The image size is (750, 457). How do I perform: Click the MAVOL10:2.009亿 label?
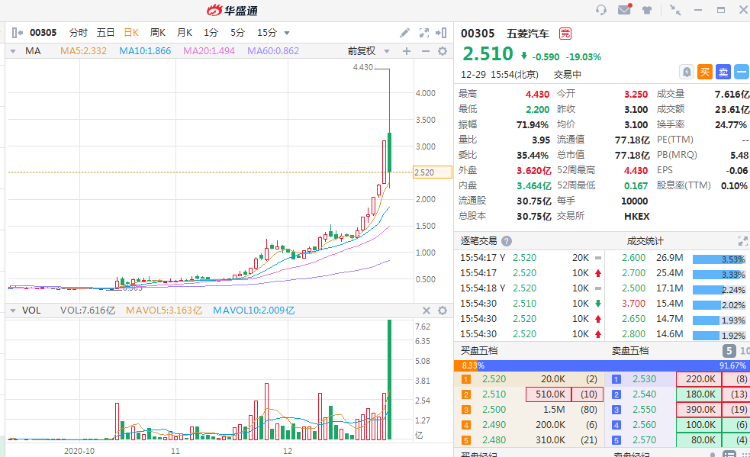point(254,311)
